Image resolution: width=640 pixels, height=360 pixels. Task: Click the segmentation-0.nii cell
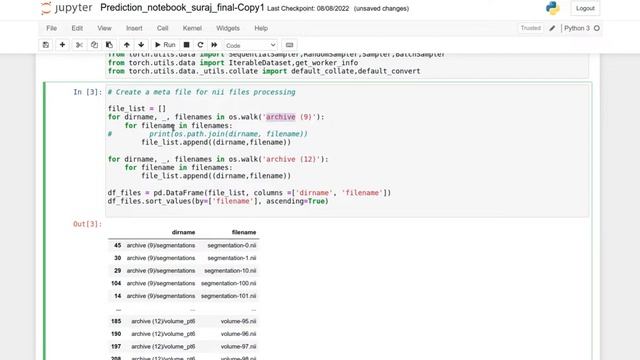tap(231, 246)
